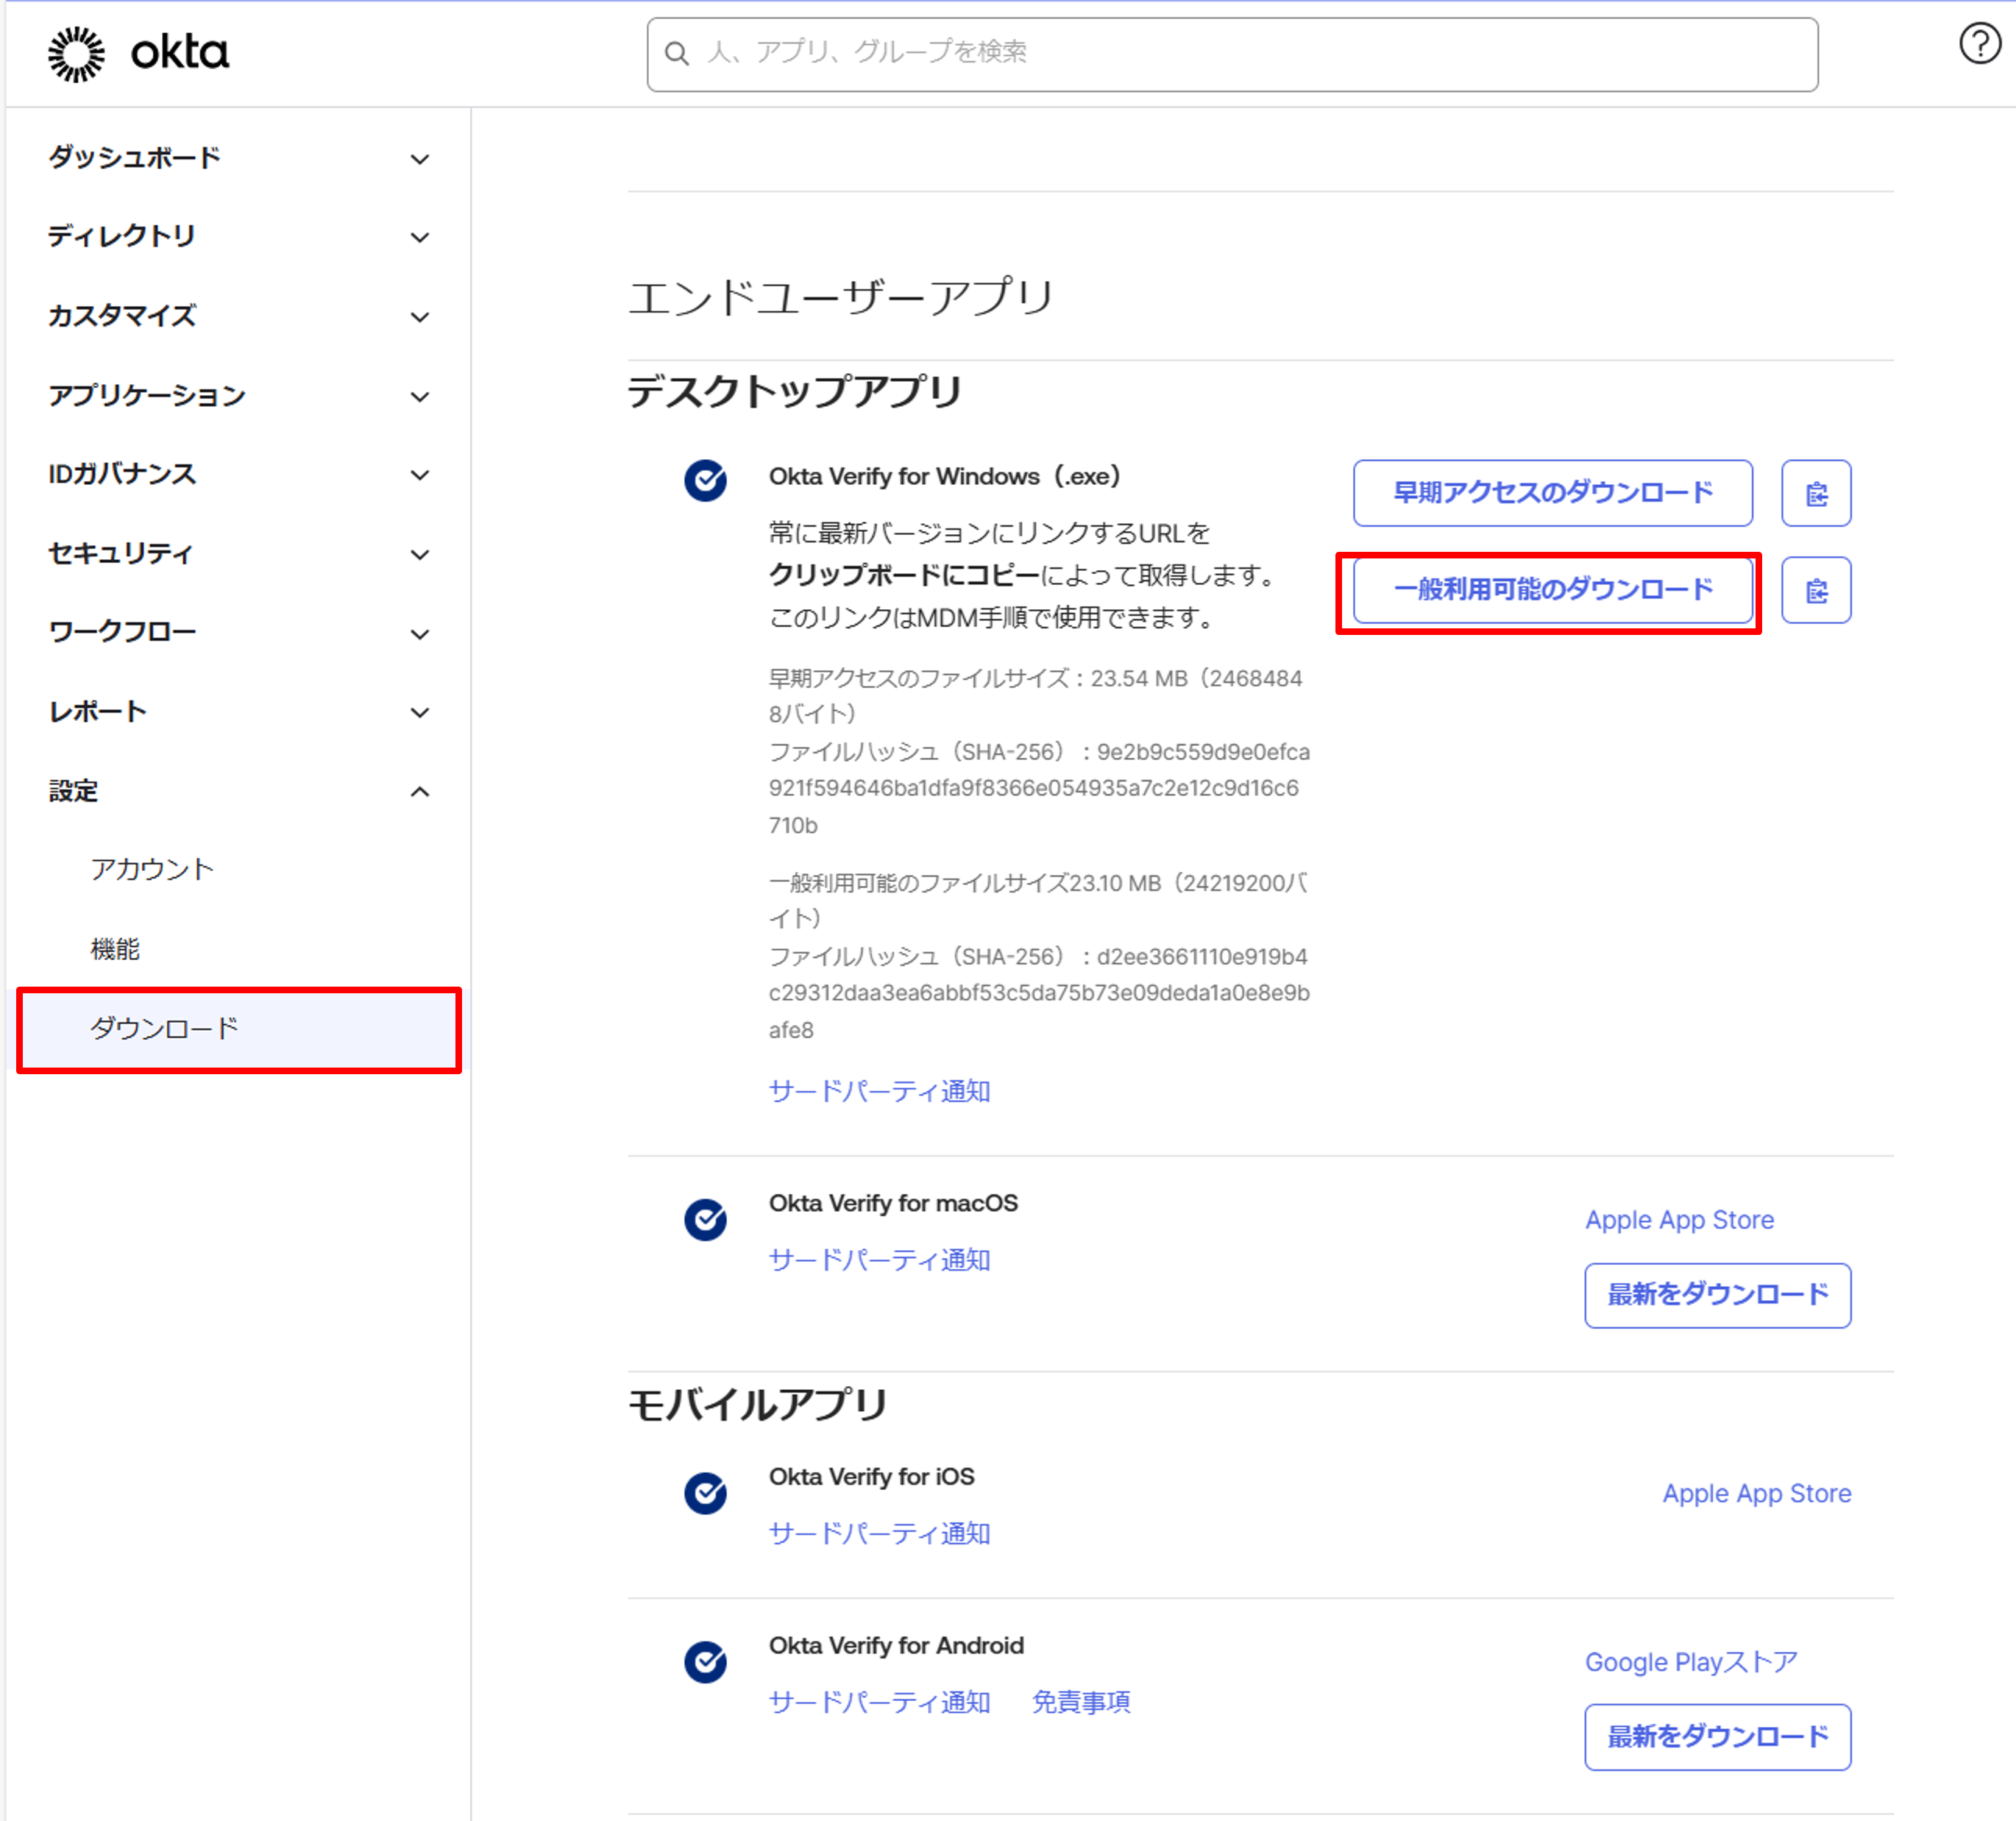Open the Google Playストア link
Screen dimensions: 2016x1821
click(x=1691, y=1663)
